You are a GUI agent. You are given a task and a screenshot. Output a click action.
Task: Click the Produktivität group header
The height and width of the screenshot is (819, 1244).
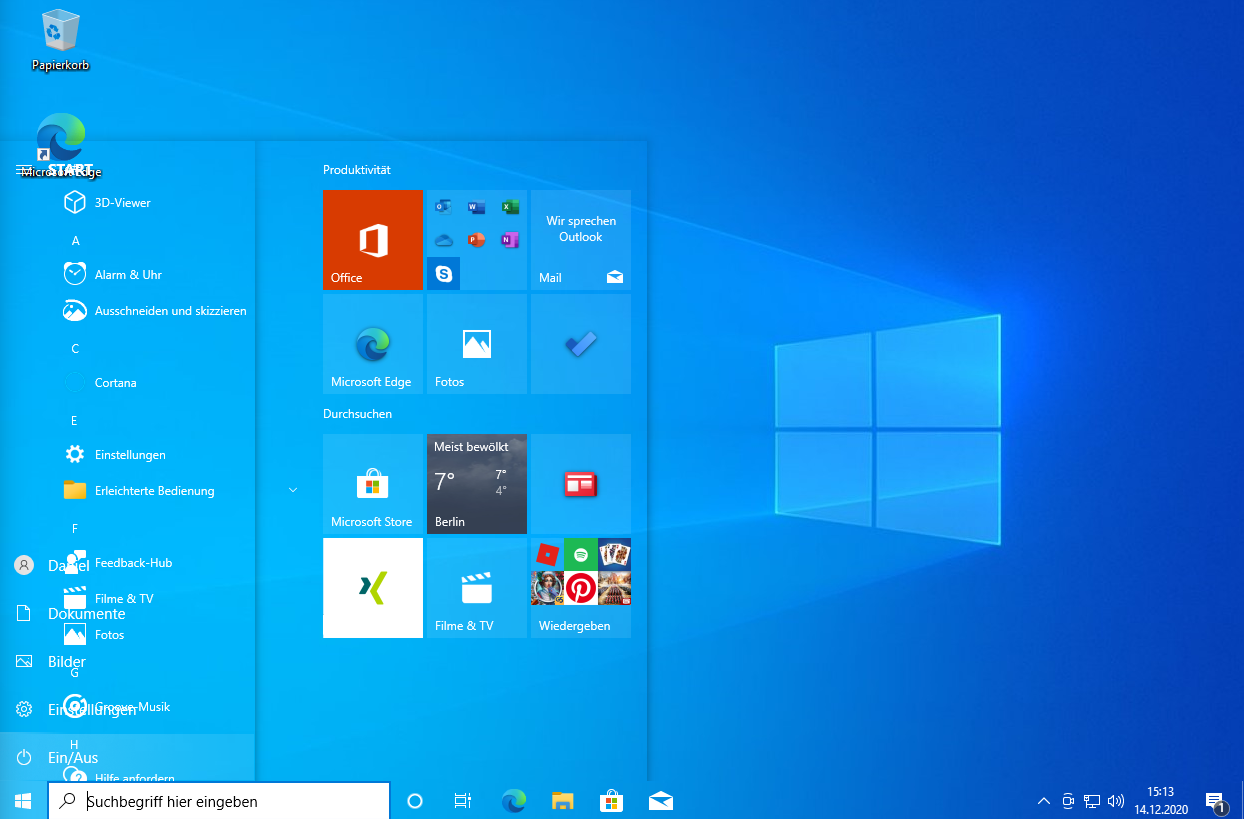357,170
